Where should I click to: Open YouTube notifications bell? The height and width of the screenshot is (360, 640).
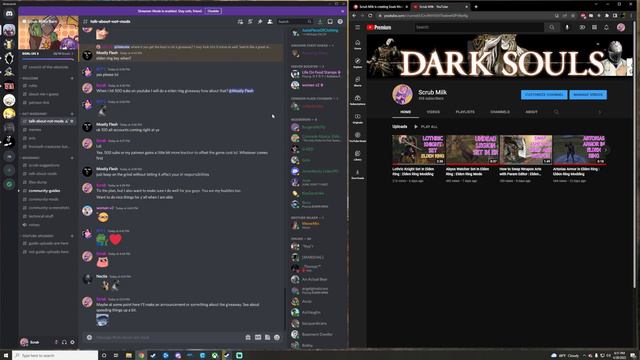(607, 27)
